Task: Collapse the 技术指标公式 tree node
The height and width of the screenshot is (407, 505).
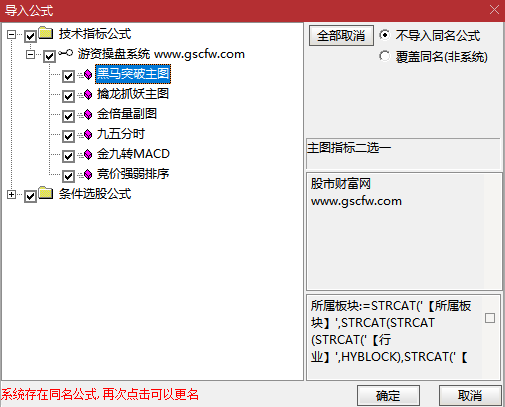Action: [11, 34]
